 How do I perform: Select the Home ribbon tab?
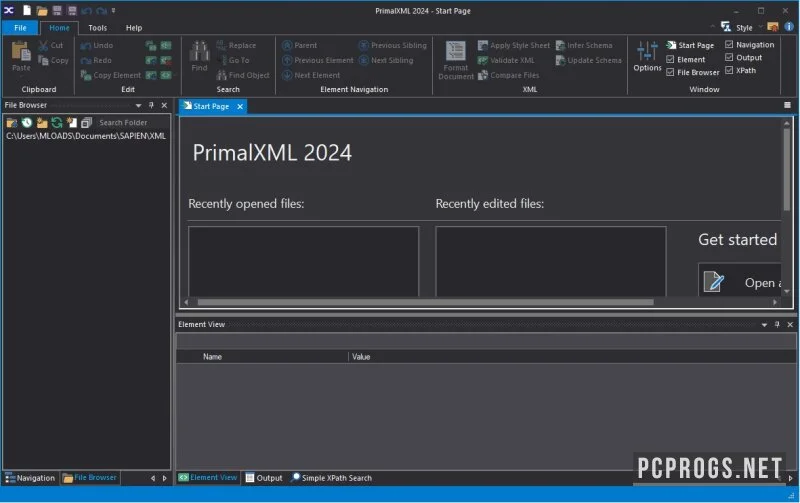click(59, 28)
